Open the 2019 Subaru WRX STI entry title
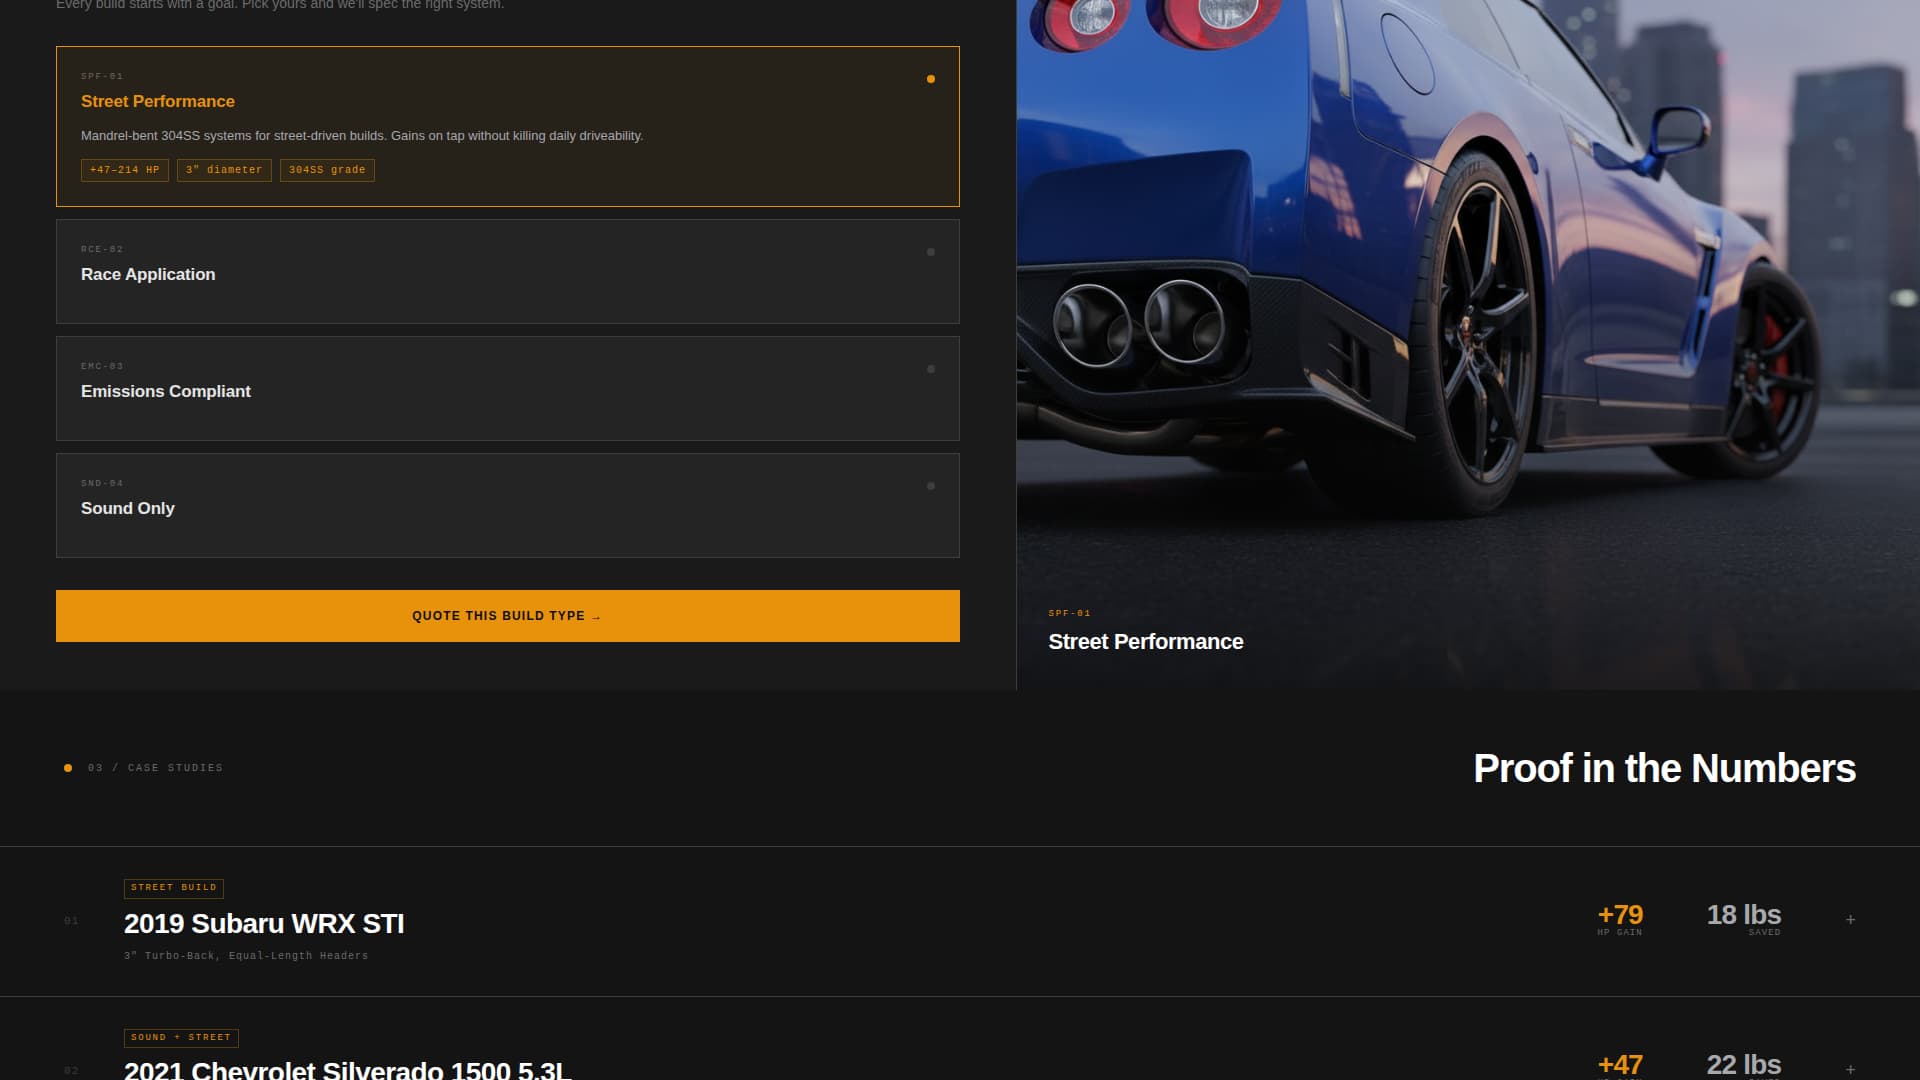The image size is (1920, 1080). pos(263,923)
